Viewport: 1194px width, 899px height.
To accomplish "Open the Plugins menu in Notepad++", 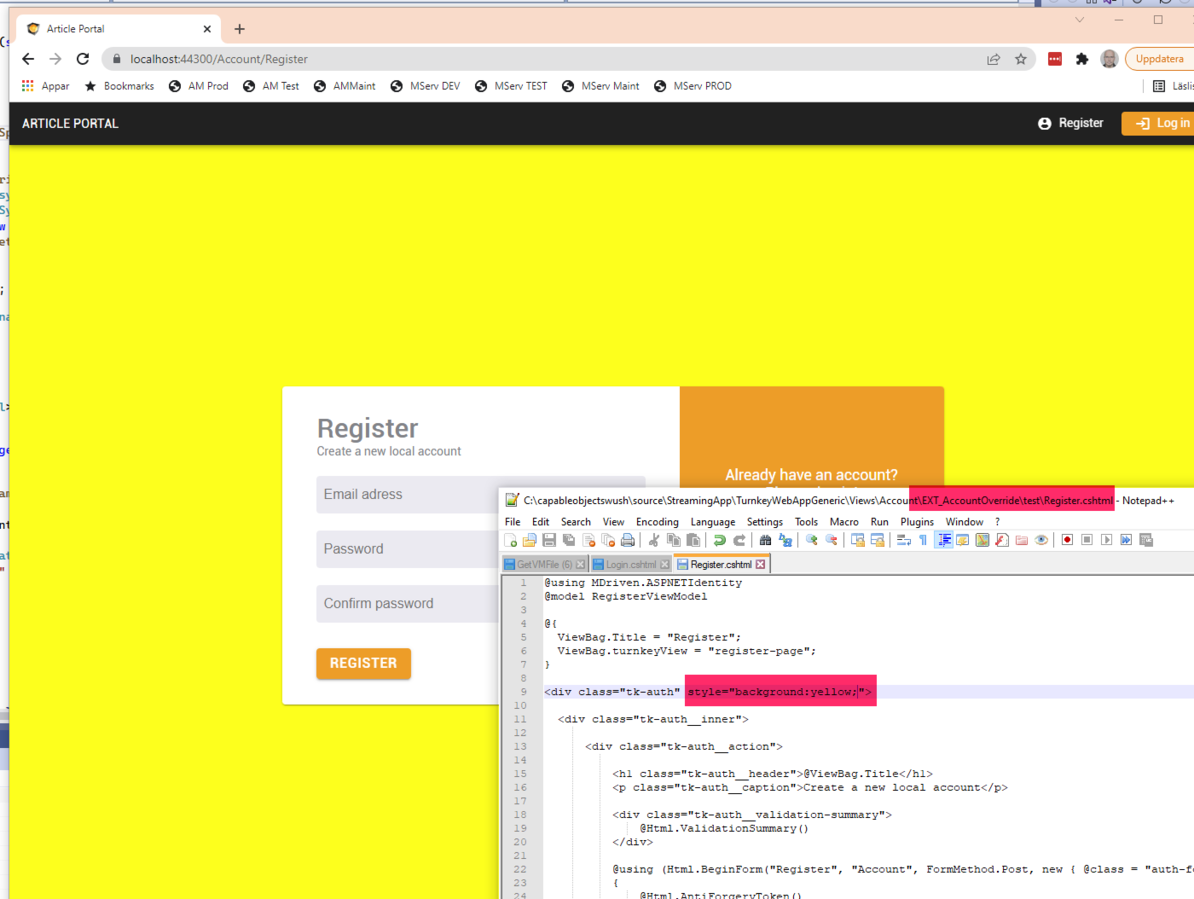I will pyautogui.click(x=917, y=522).
